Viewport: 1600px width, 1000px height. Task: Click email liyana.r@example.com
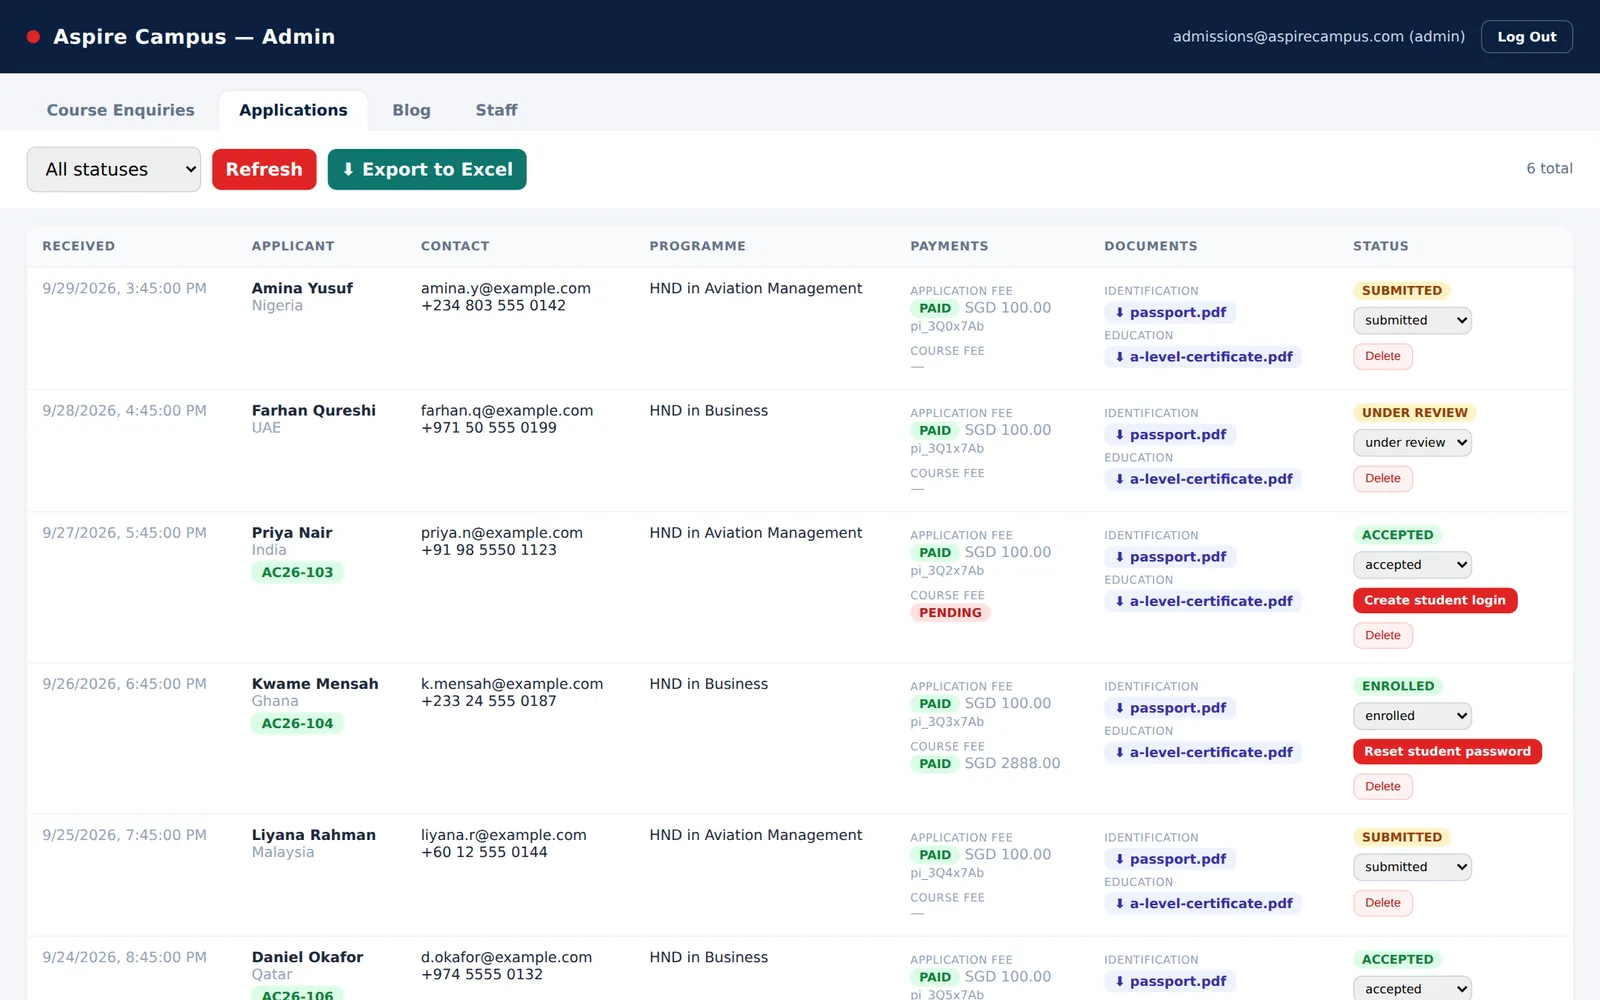point(503,834)
